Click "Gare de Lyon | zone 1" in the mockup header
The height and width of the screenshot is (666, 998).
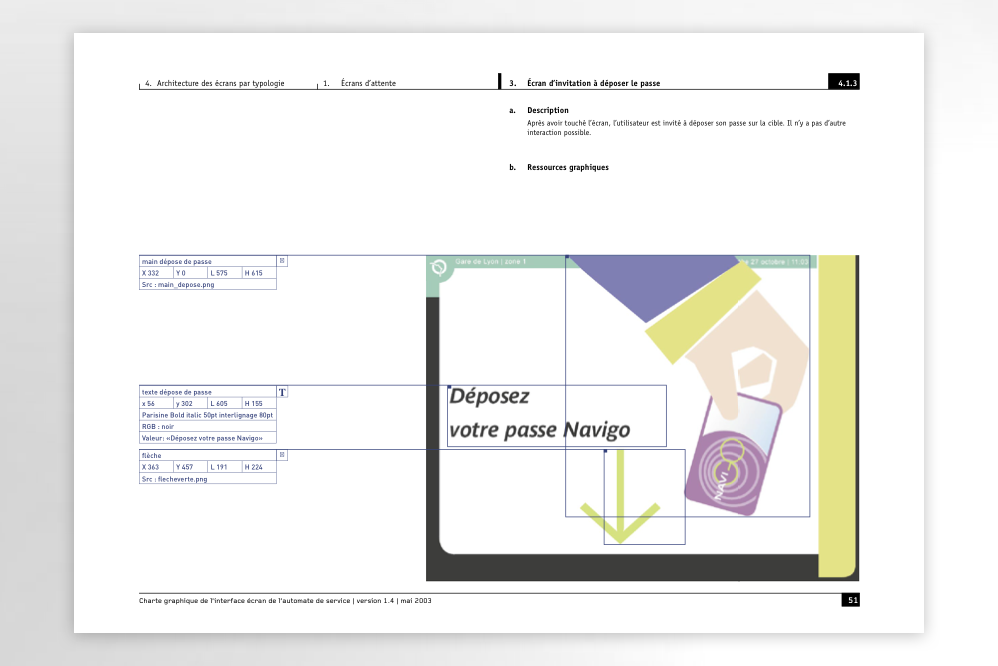pos(491,262)
